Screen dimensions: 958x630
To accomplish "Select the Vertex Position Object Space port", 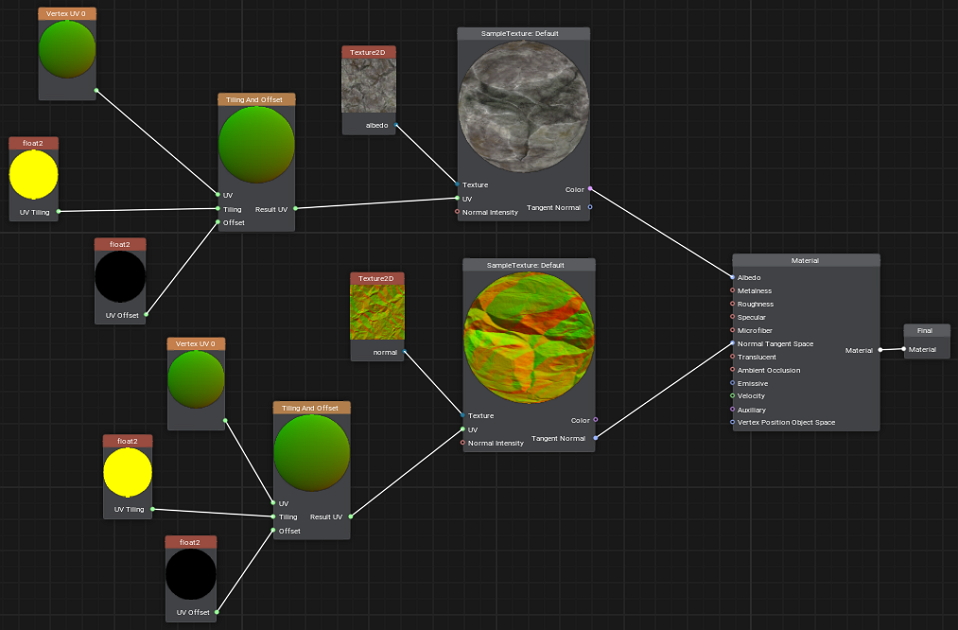I will 733,422.
